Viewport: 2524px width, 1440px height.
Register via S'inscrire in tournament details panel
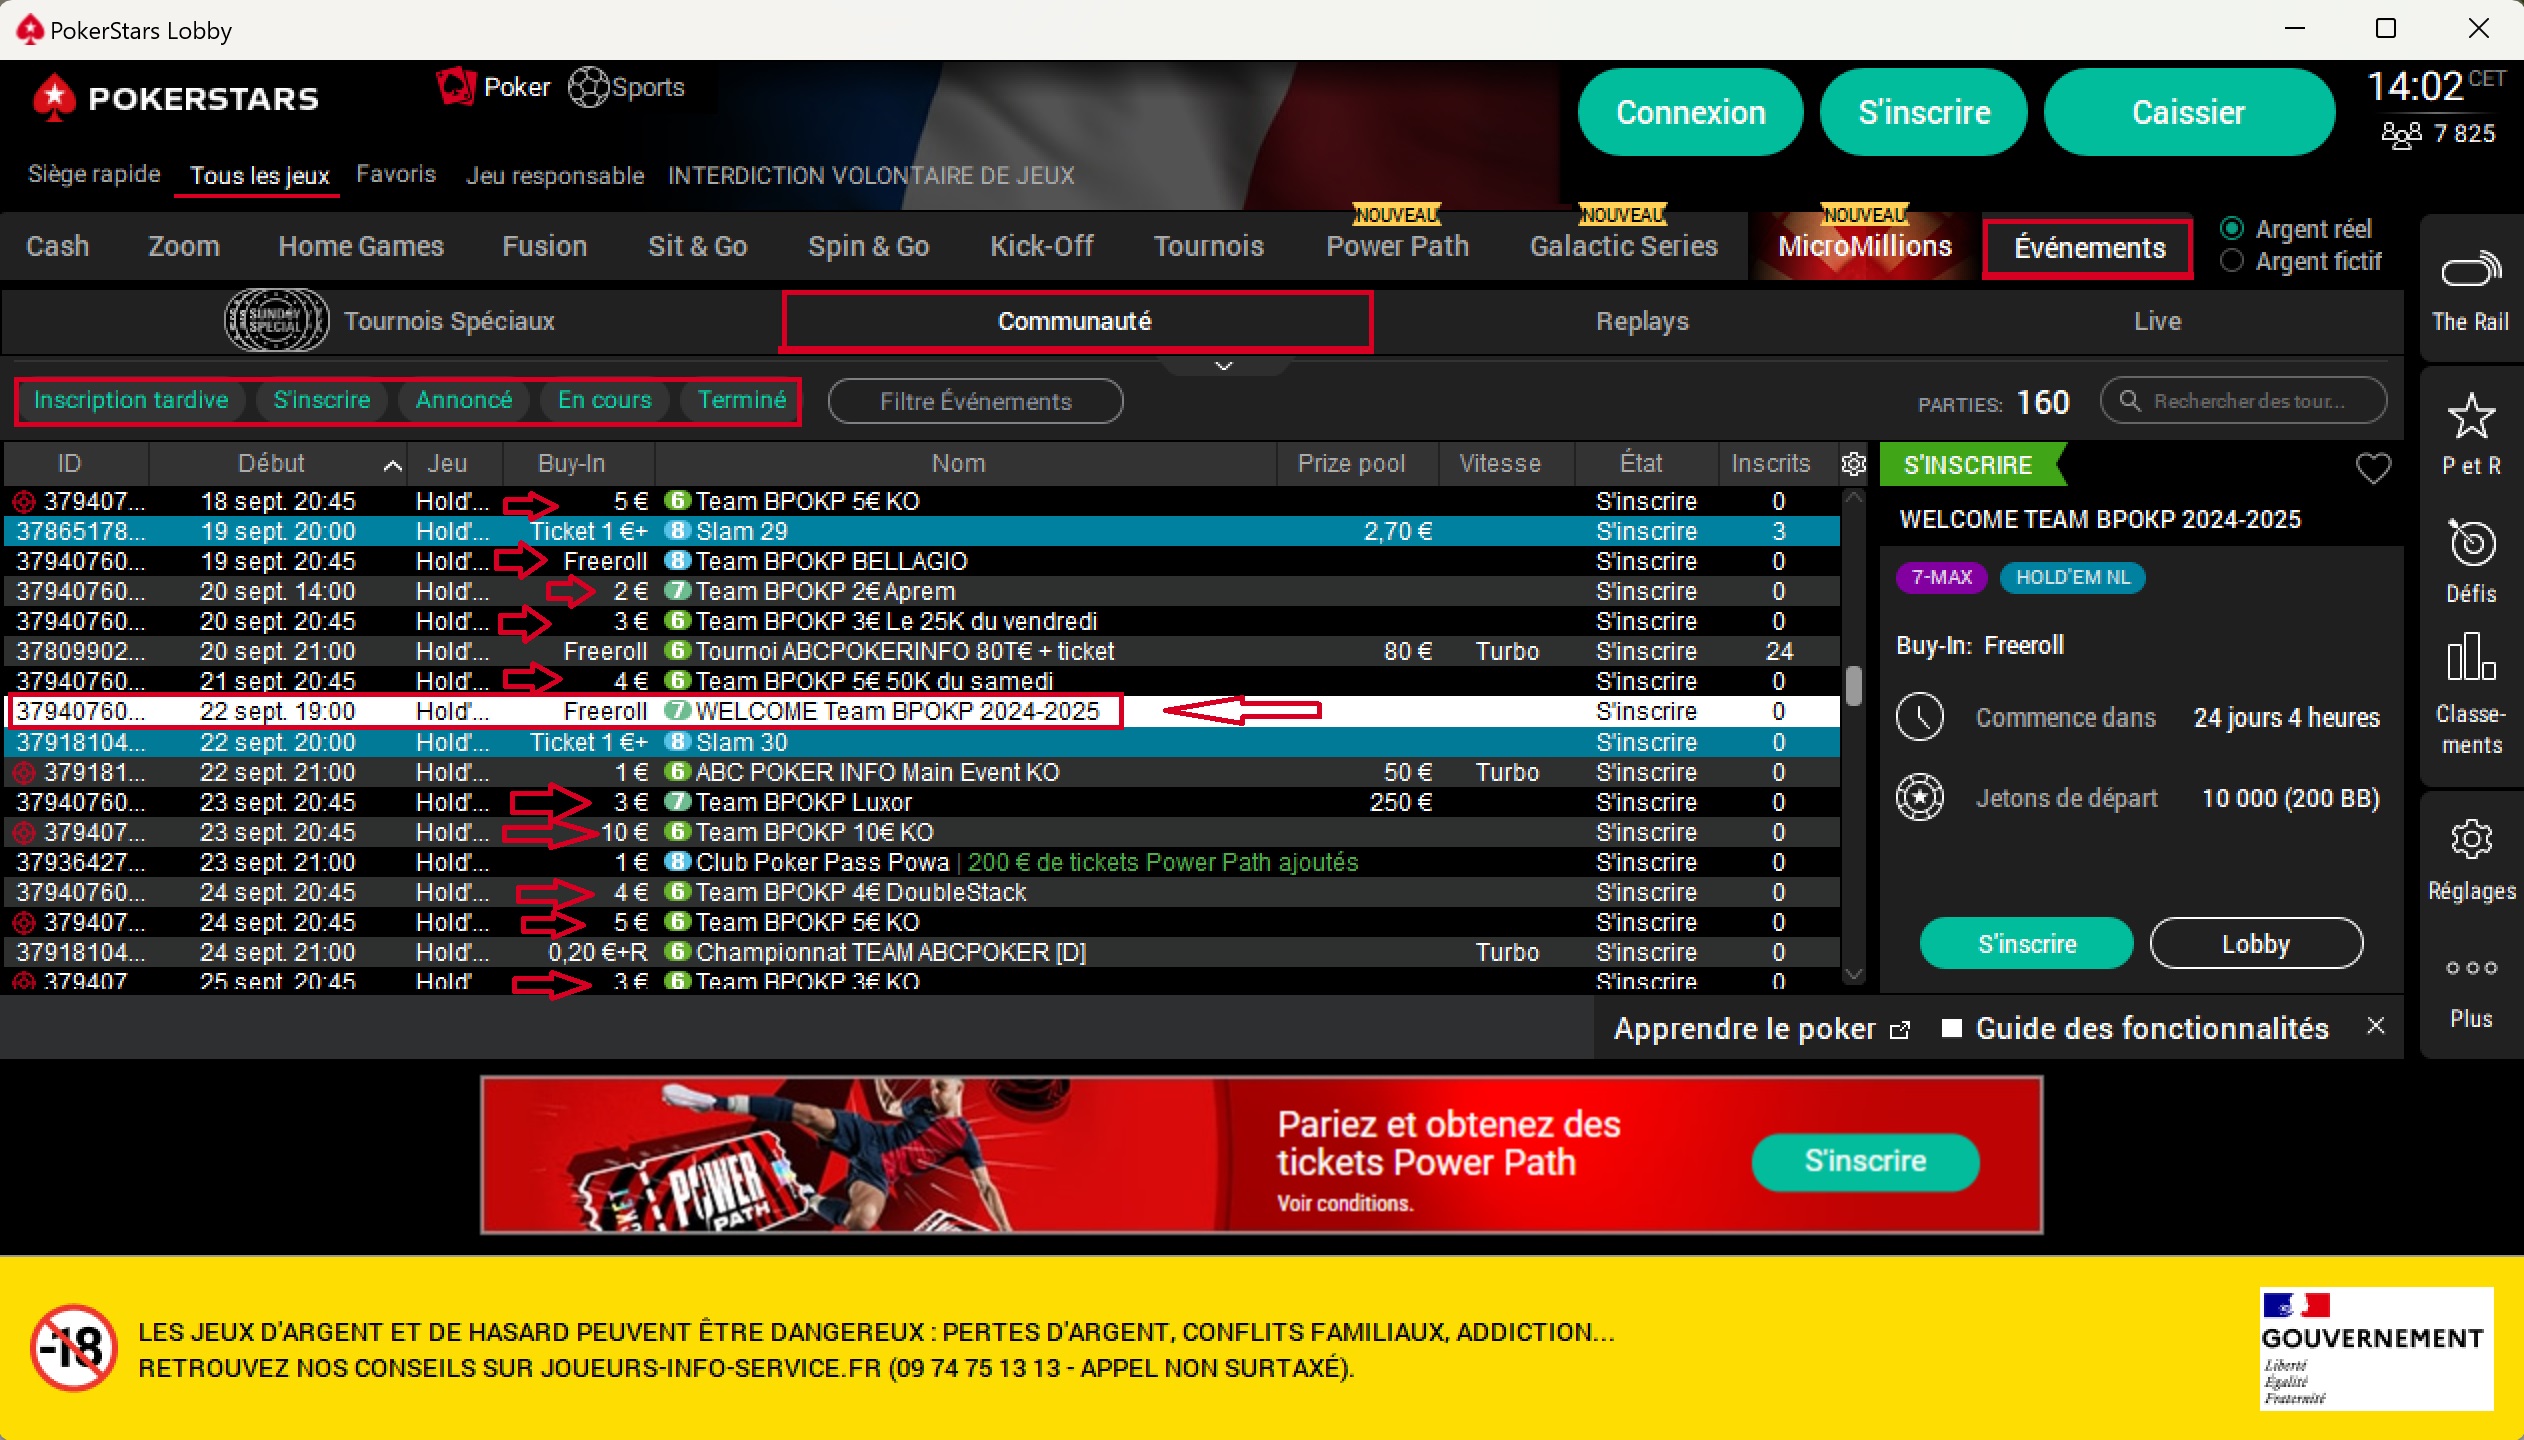2027,943
